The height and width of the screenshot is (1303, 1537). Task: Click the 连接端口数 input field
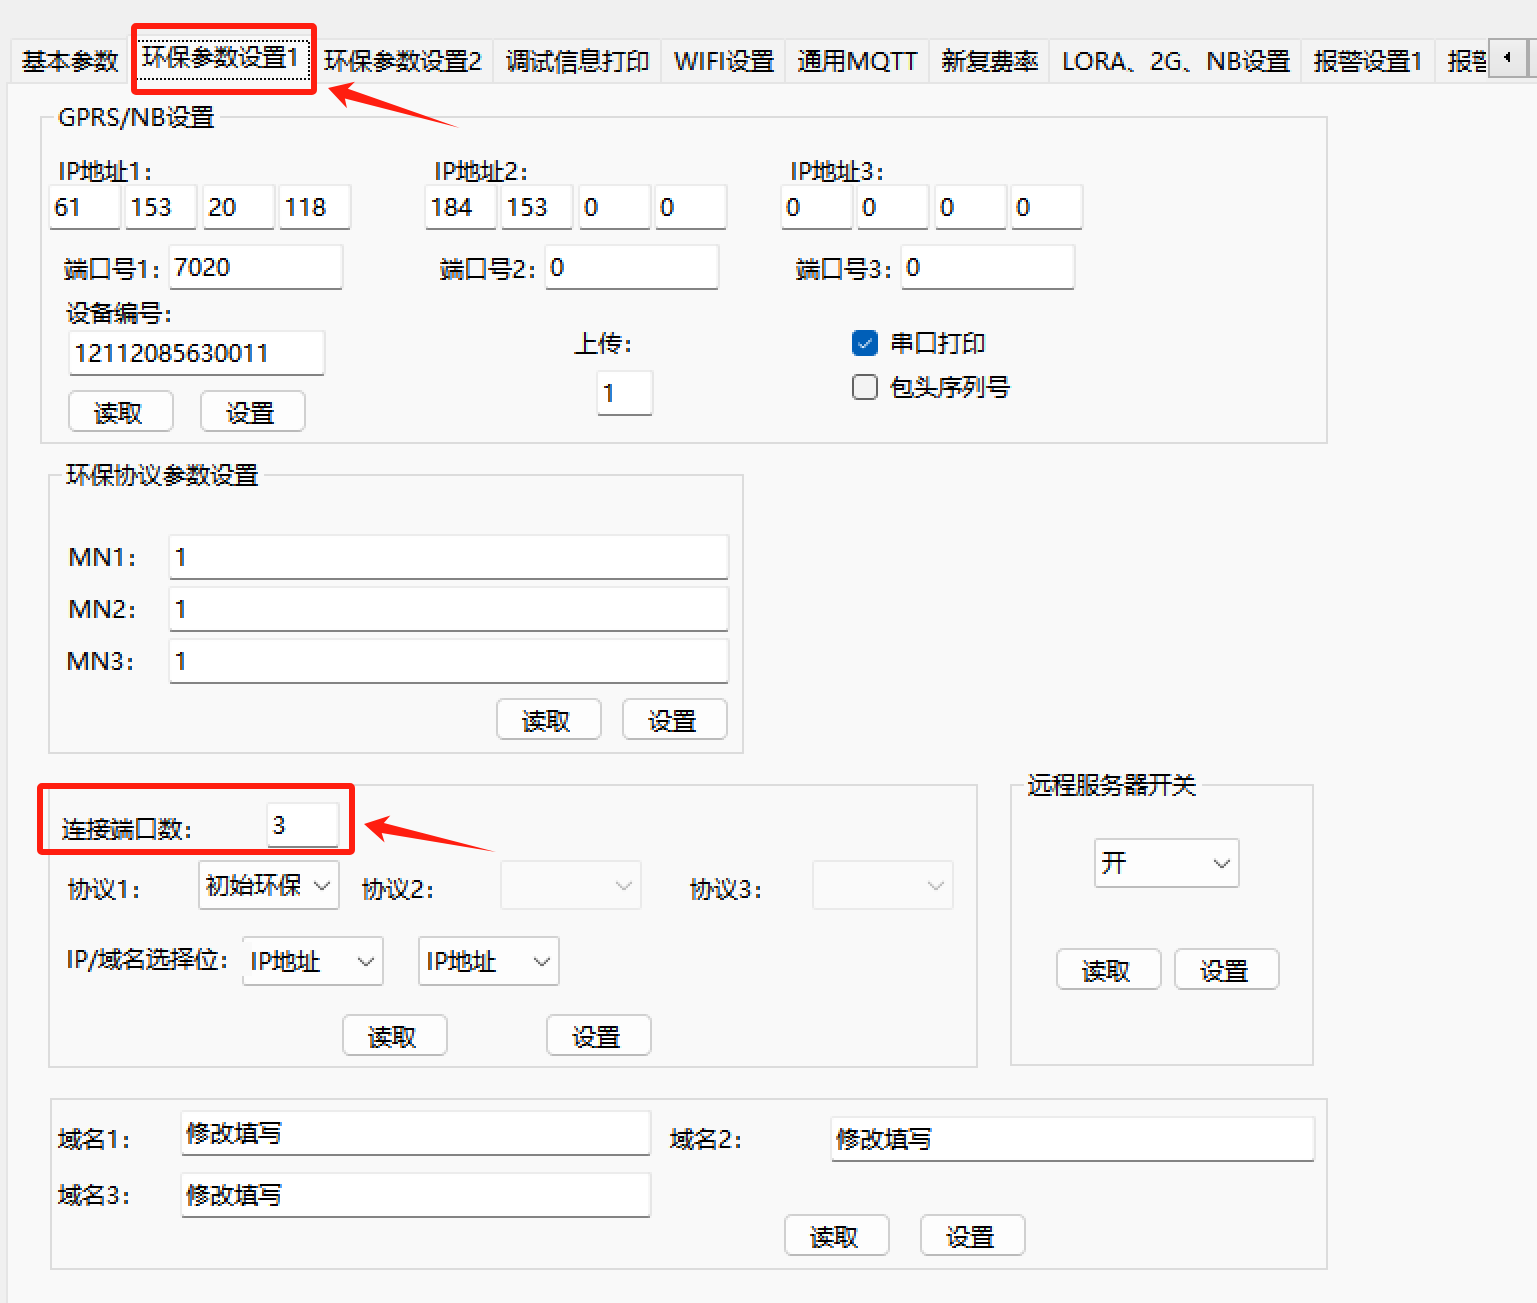click(x=302, y=825)
